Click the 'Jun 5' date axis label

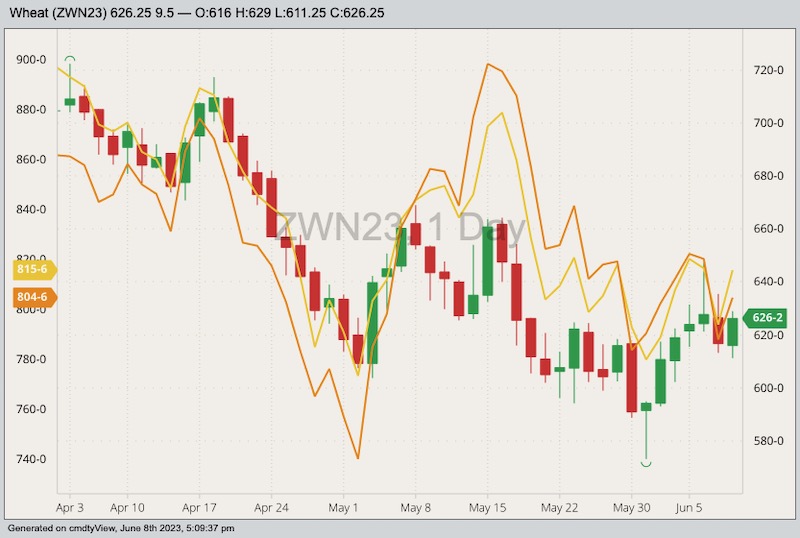tap(689, 508)
